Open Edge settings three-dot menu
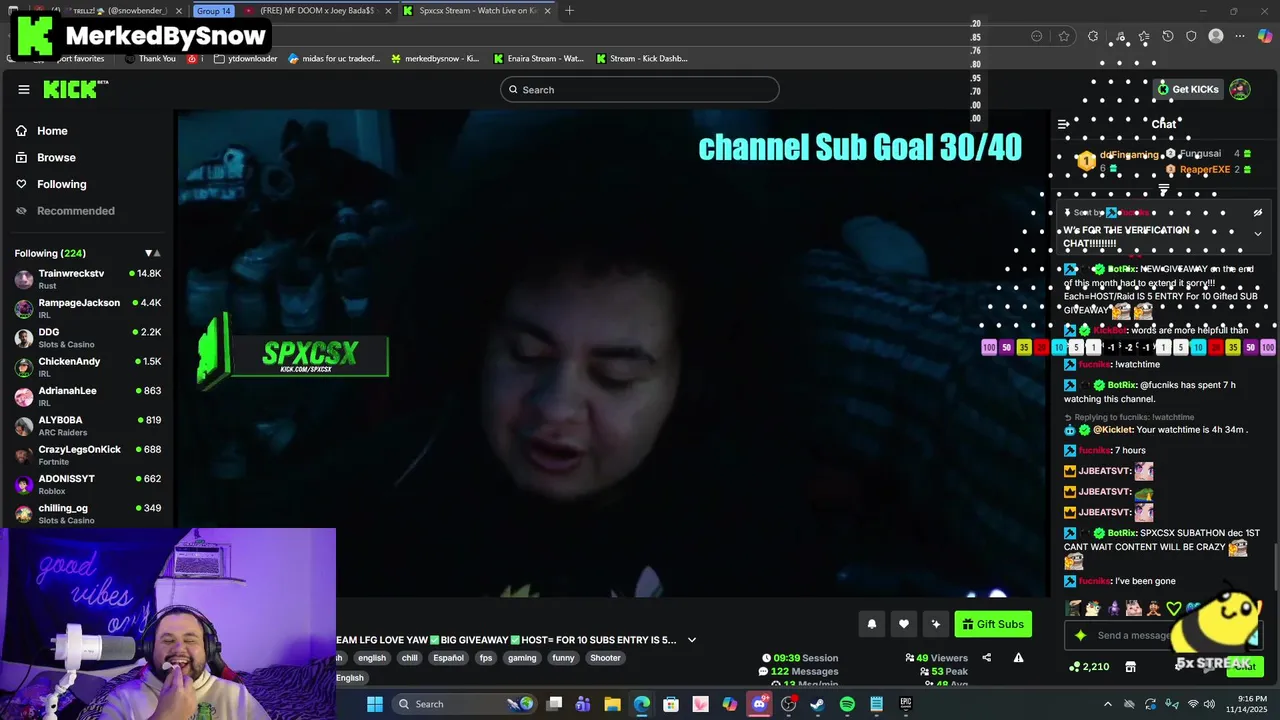1280x720 pixels. click(1240, 36)
